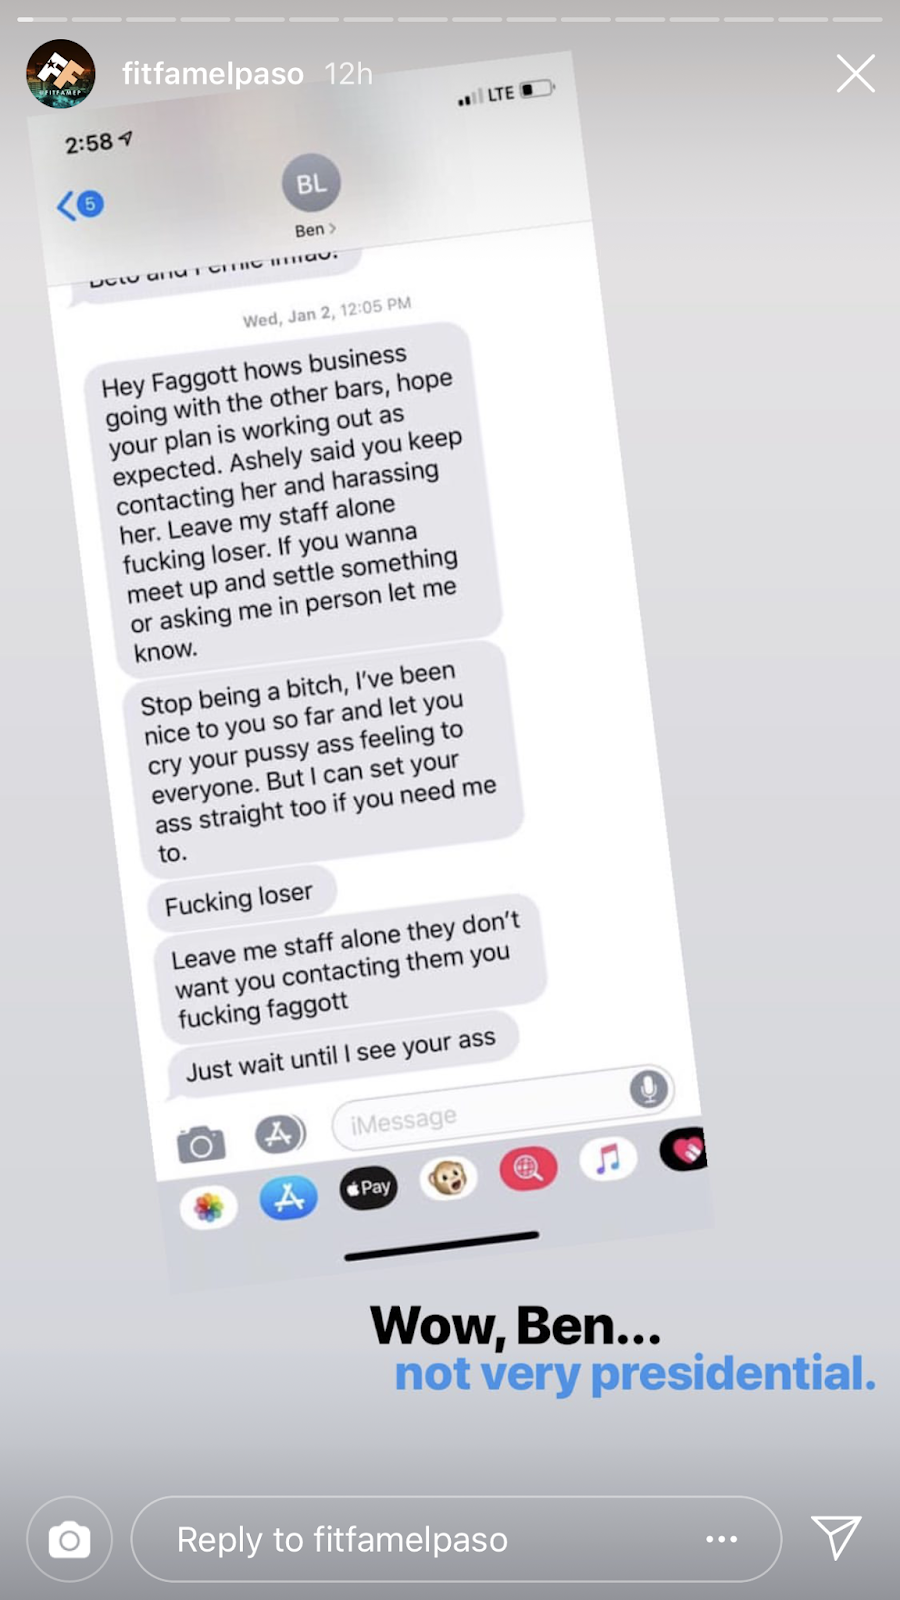Choose the monkey Animoji icon
Viewport: 900px width, 1600px height.
pos(448,1178)
